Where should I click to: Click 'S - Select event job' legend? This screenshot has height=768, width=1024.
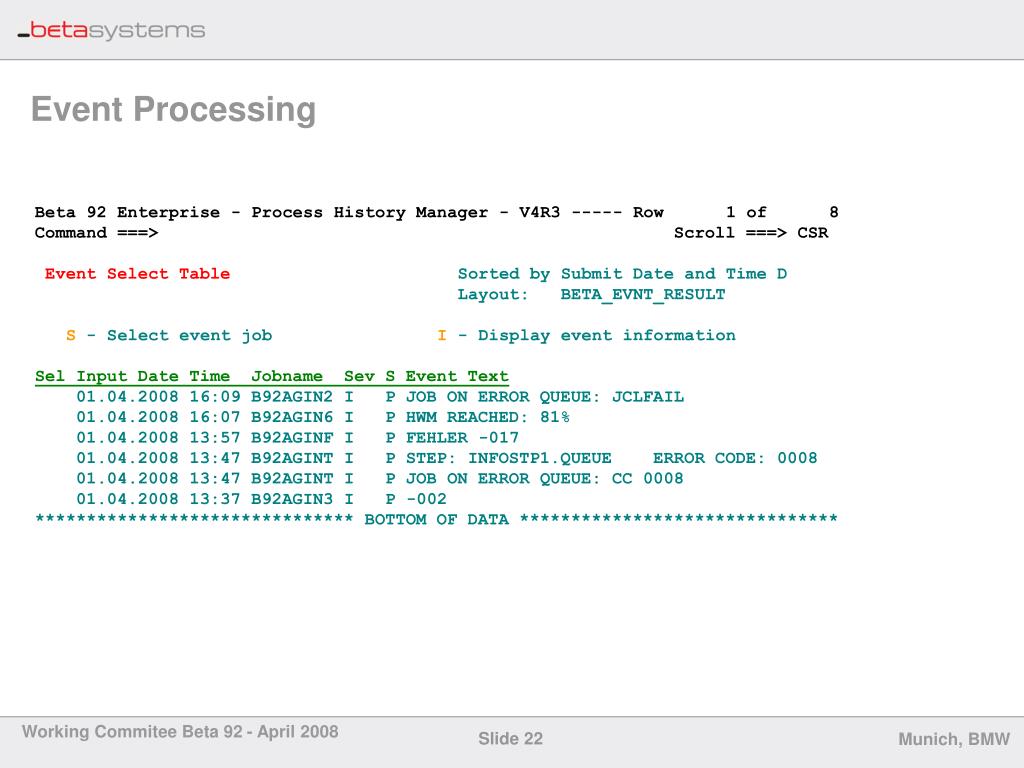click(x=169, y=336)
